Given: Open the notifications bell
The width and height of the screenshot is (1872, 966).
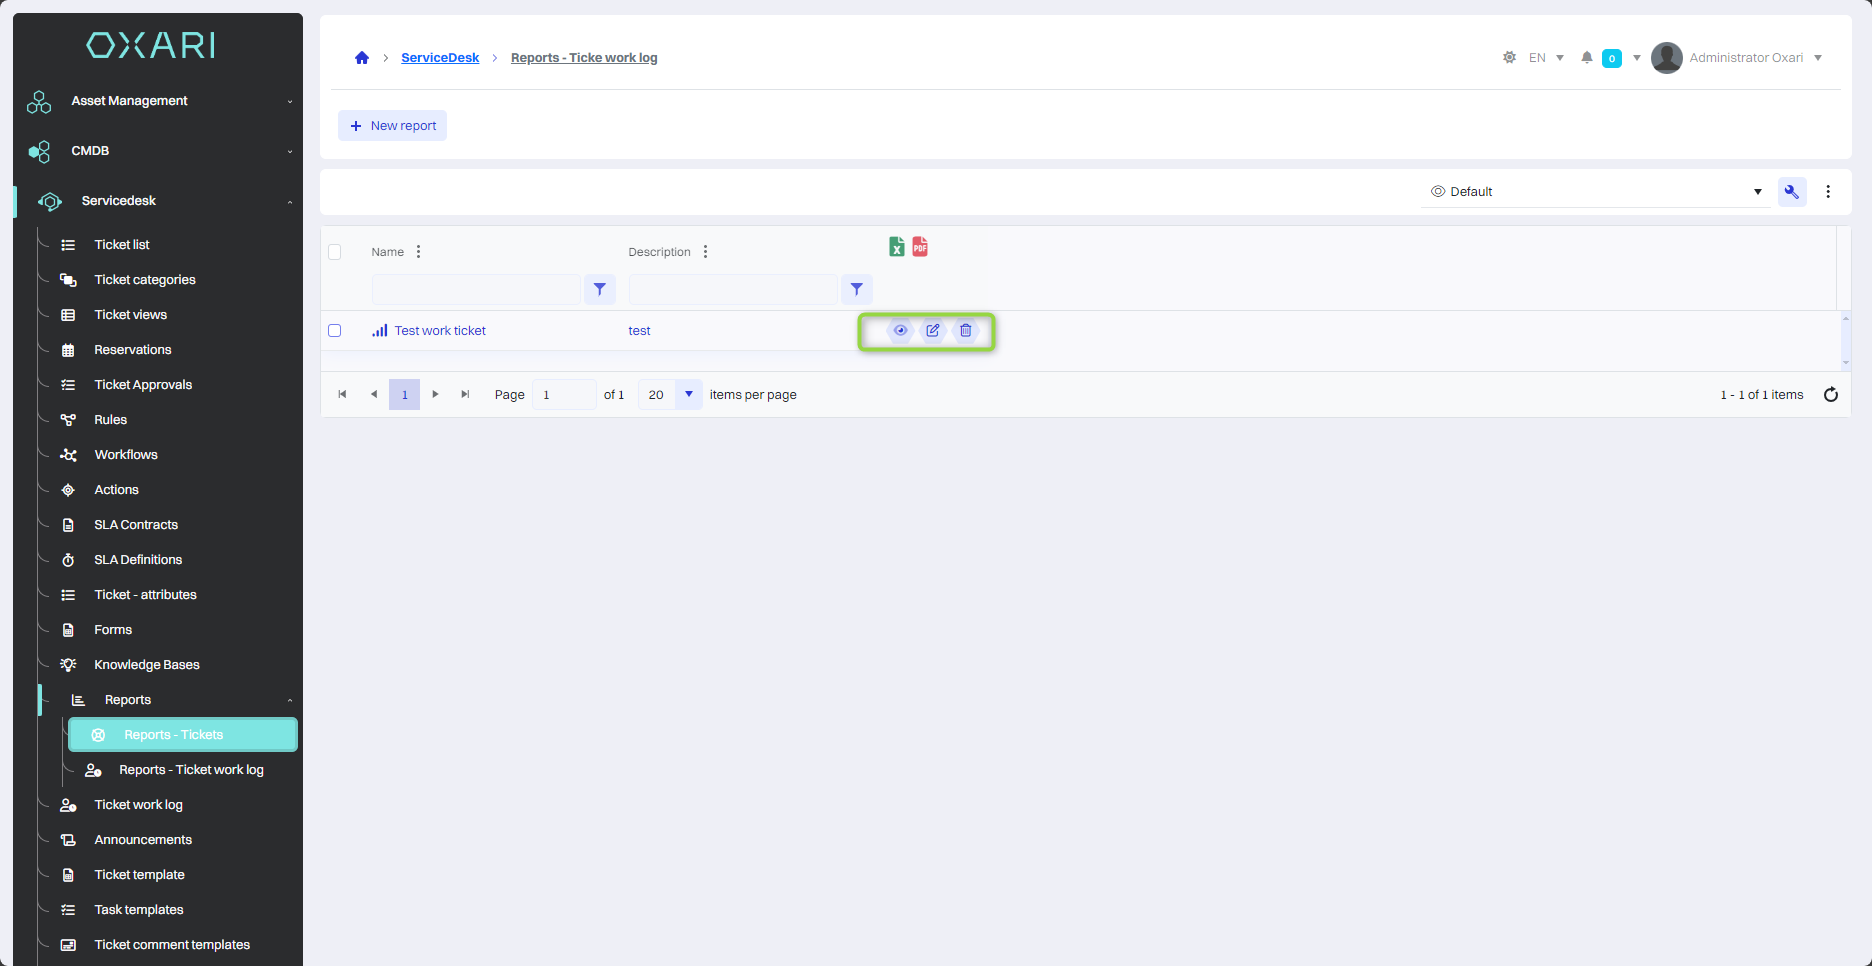Looking at the screenshot, I should [x=1586, y=58].
